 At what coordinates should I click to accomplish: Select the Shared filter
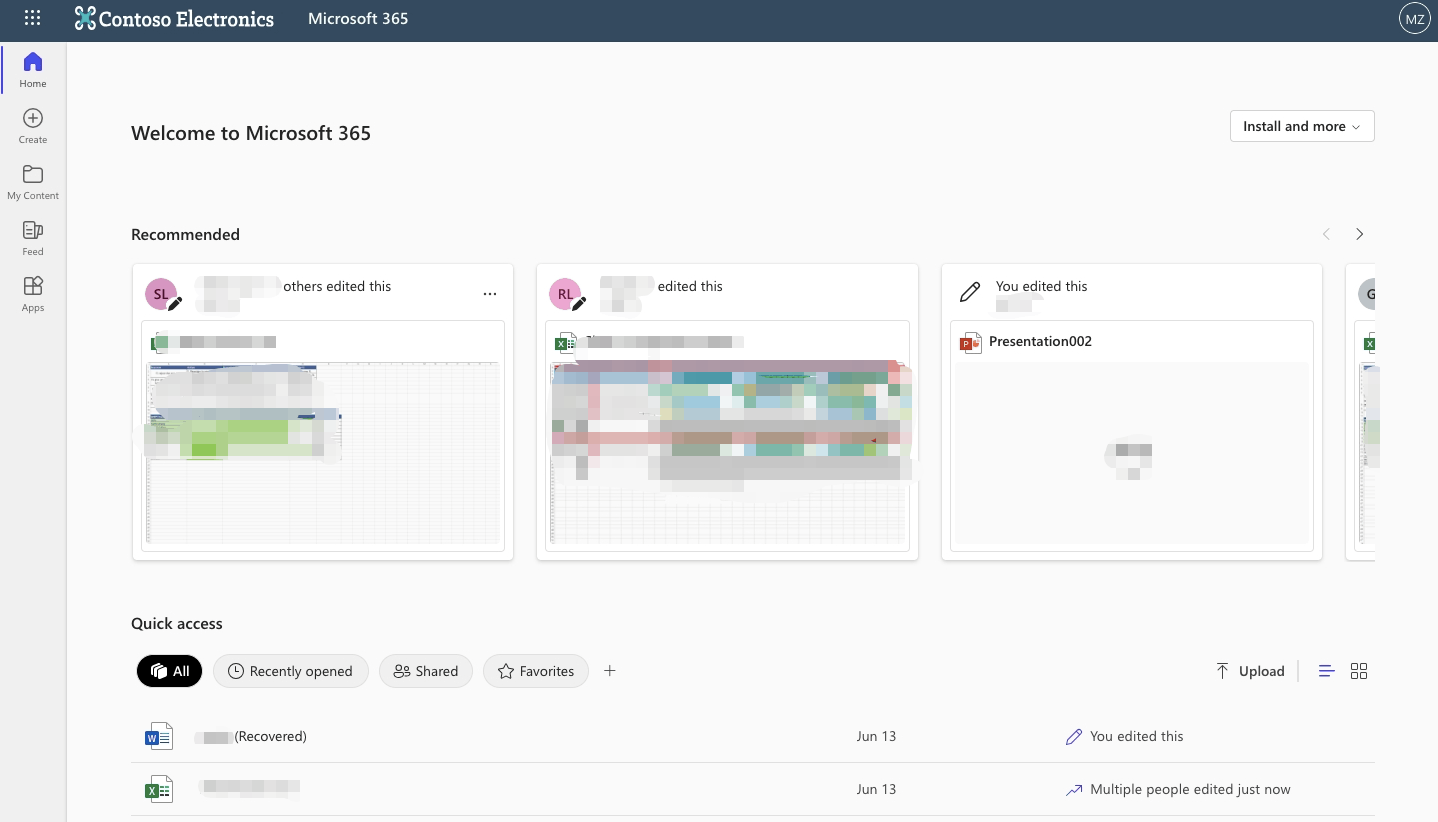tap(426, 671)
